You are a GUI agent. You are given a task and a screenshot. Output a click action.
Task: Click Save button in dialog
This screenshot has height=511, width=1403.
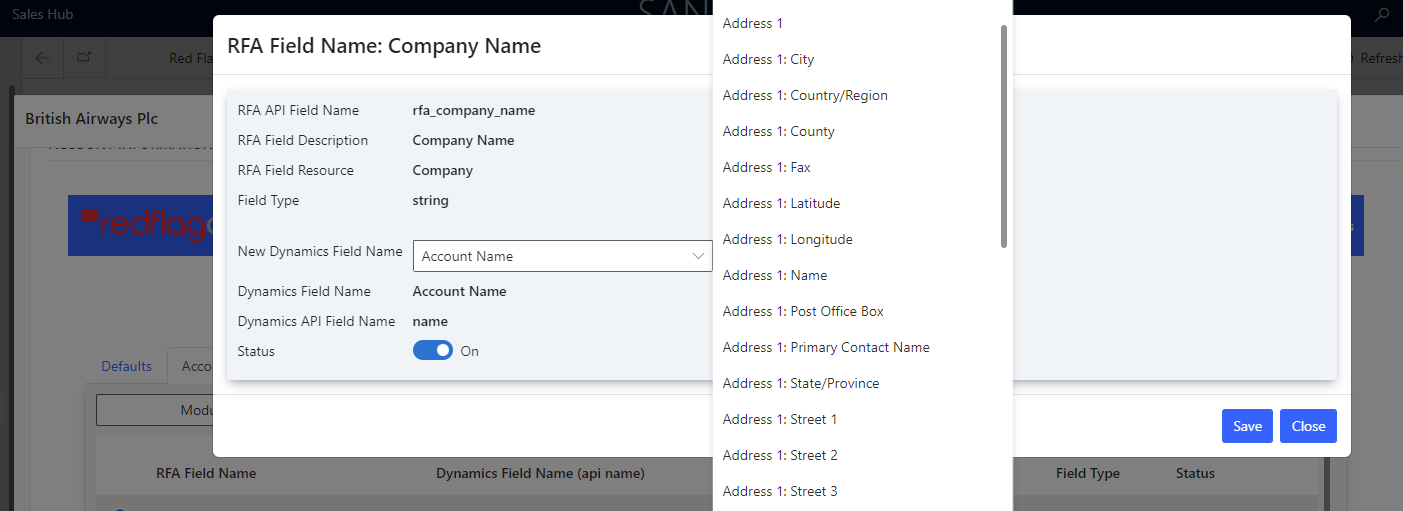coord(1247,426)
